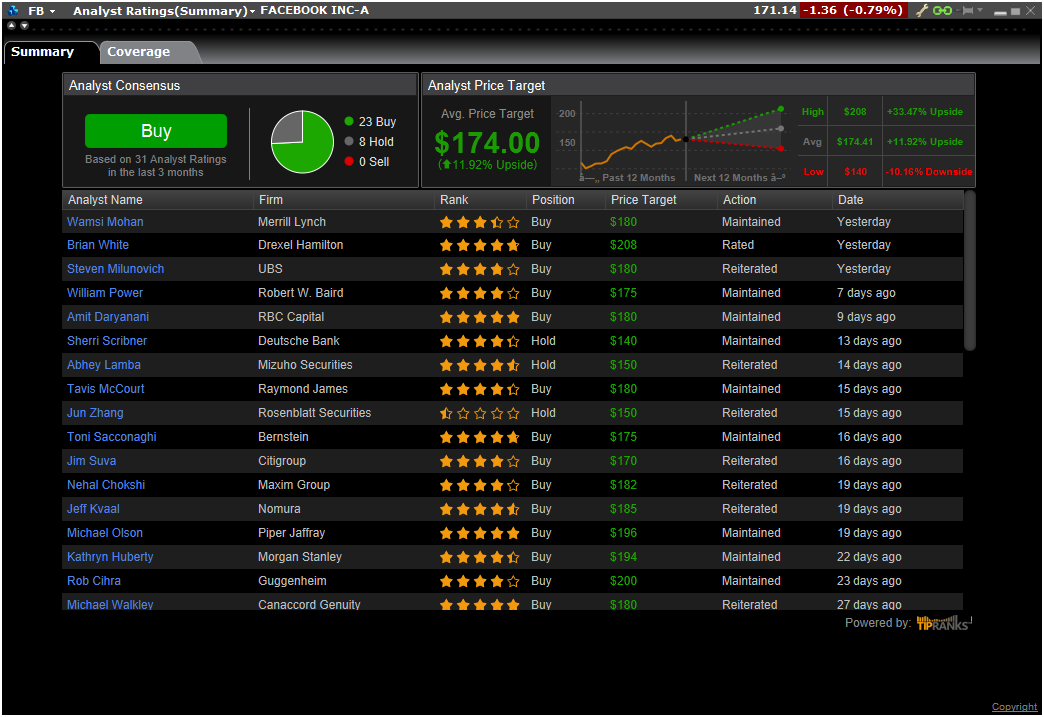Click the analyst consensus pie chart
The height and width of the screenshot is (717, 1044).
(x=302, y=141)
